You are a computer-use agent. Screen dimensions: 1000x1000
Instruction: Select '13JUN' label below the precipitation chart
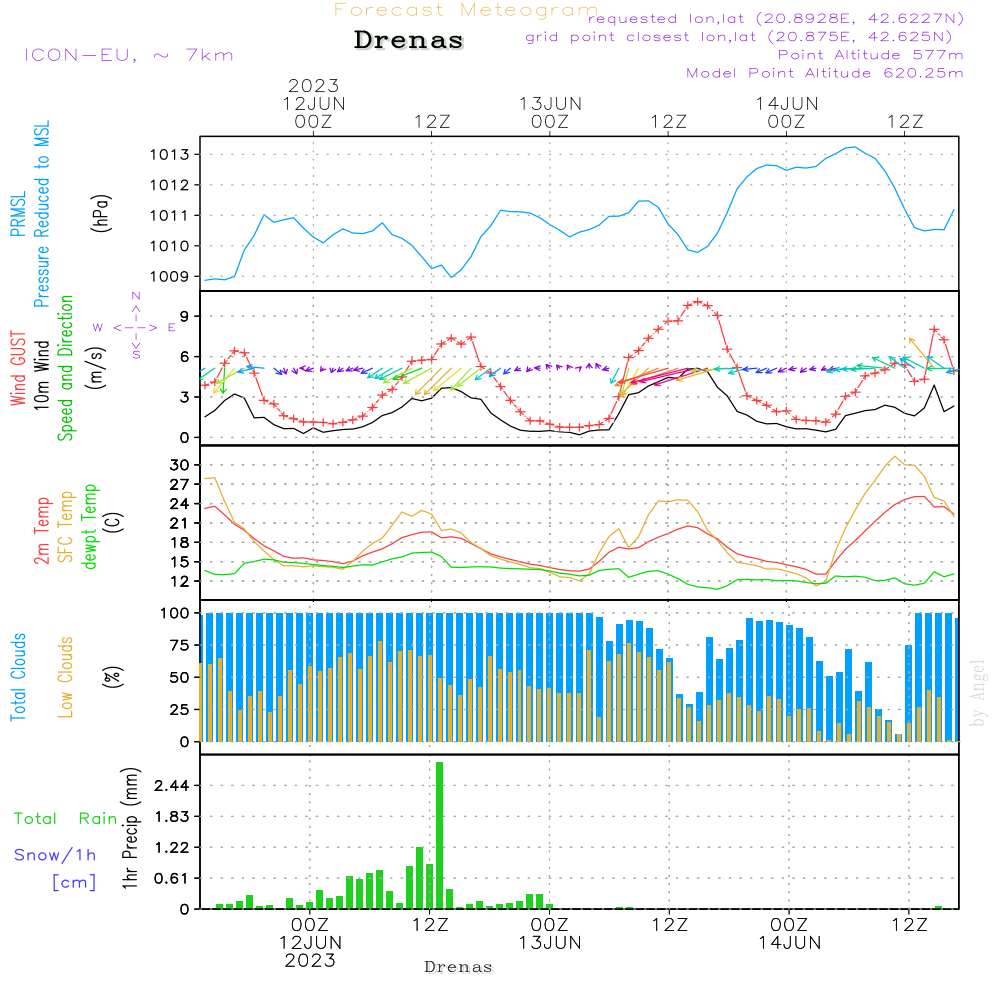(550, 943)
